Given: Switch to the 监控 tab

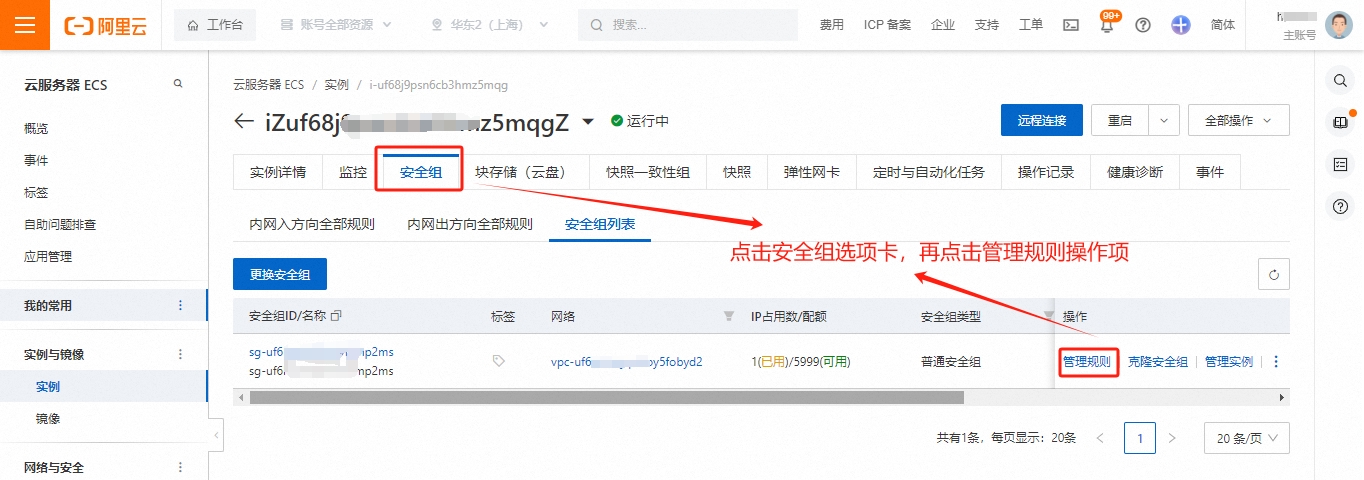Looking at the screenshot, I should tap(353, 172).
